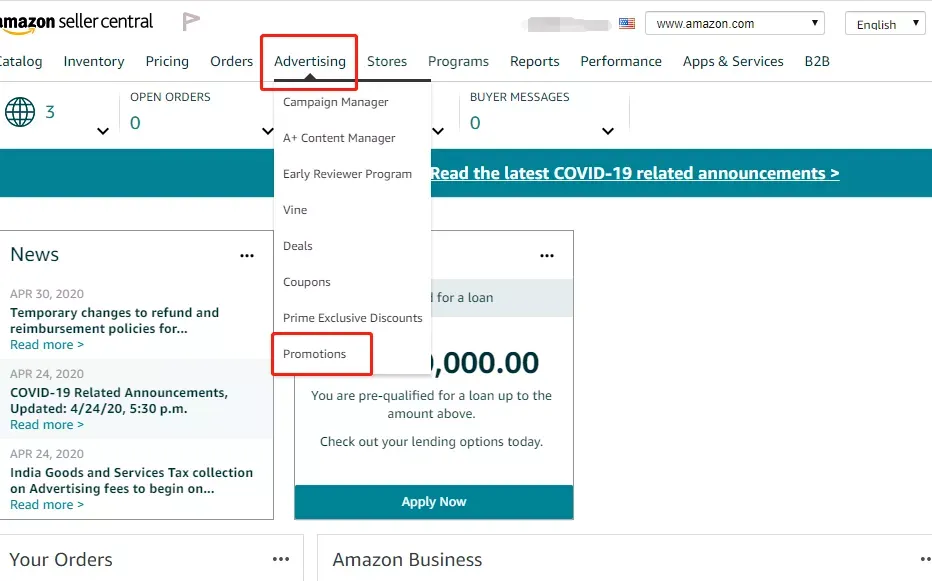Open the News panel three-dot menu
Image resolution: width=932 pixels, height=581 pixels.
[x=247, y=256]
